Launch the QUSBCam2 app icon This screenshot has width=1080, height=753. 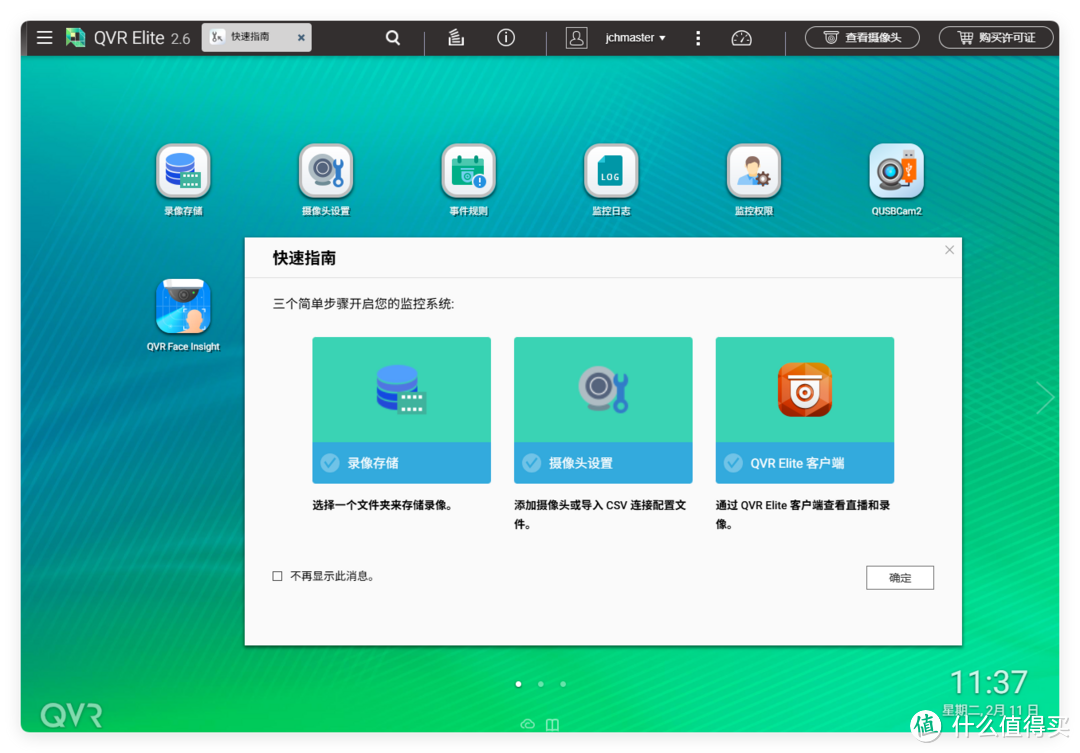[896, 172]
